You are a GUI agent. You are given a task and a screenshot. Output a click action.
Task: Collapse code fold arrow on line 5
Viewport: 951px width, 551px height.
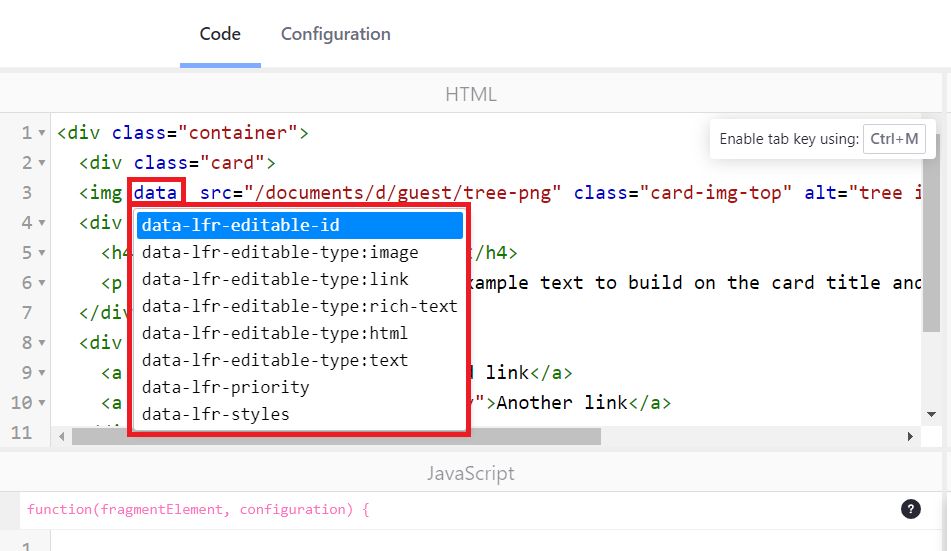(x=42, y=252)
